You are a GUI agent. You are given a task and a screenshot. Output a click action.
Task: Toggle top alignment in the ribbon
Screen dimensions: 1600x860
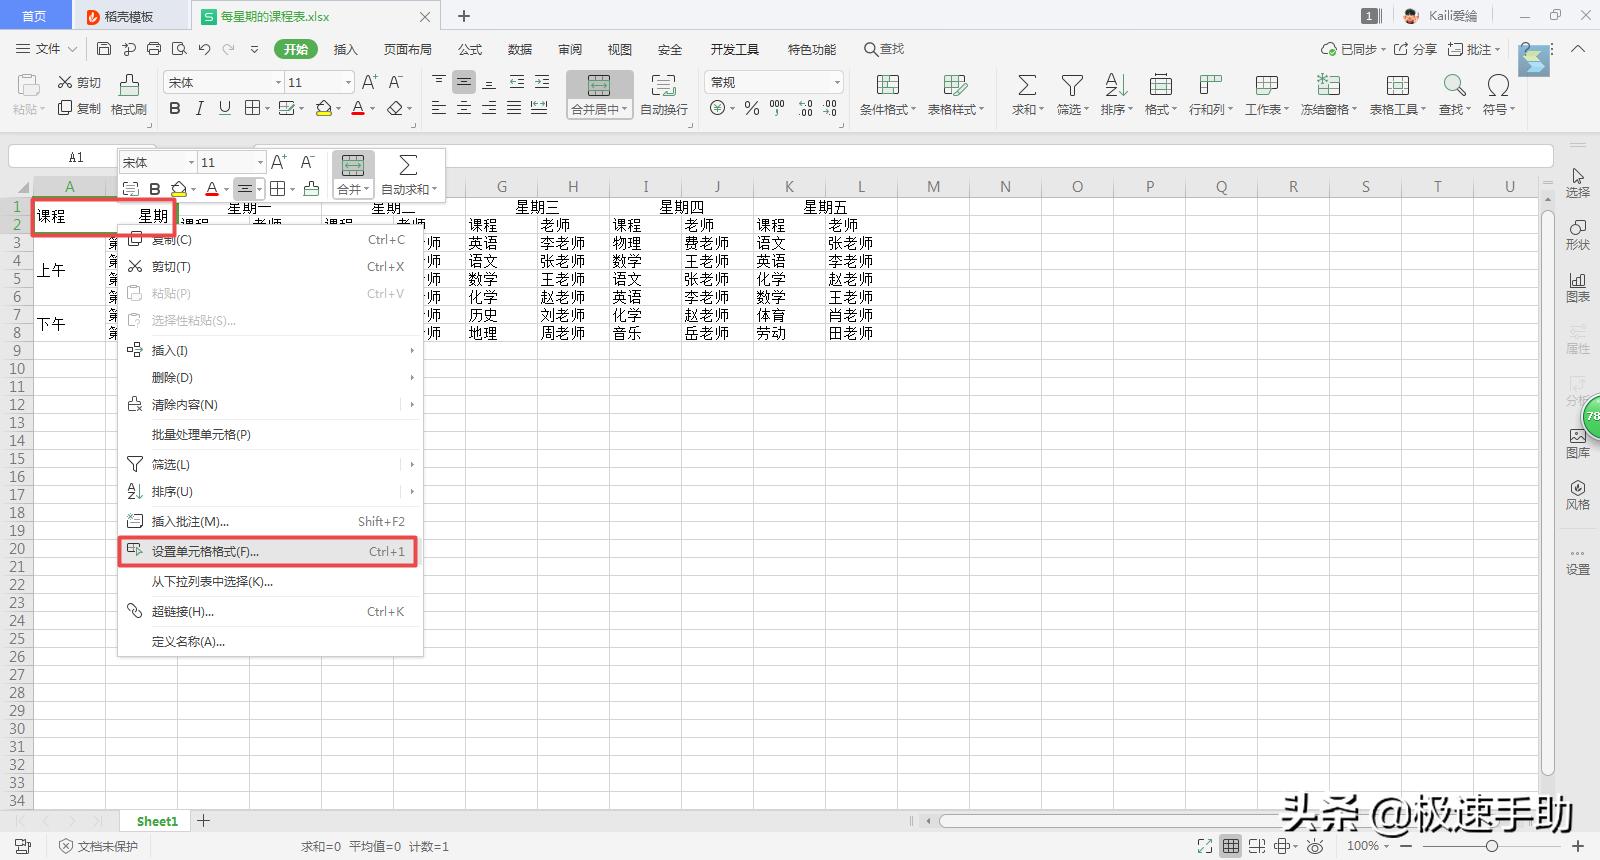(438, 82)
